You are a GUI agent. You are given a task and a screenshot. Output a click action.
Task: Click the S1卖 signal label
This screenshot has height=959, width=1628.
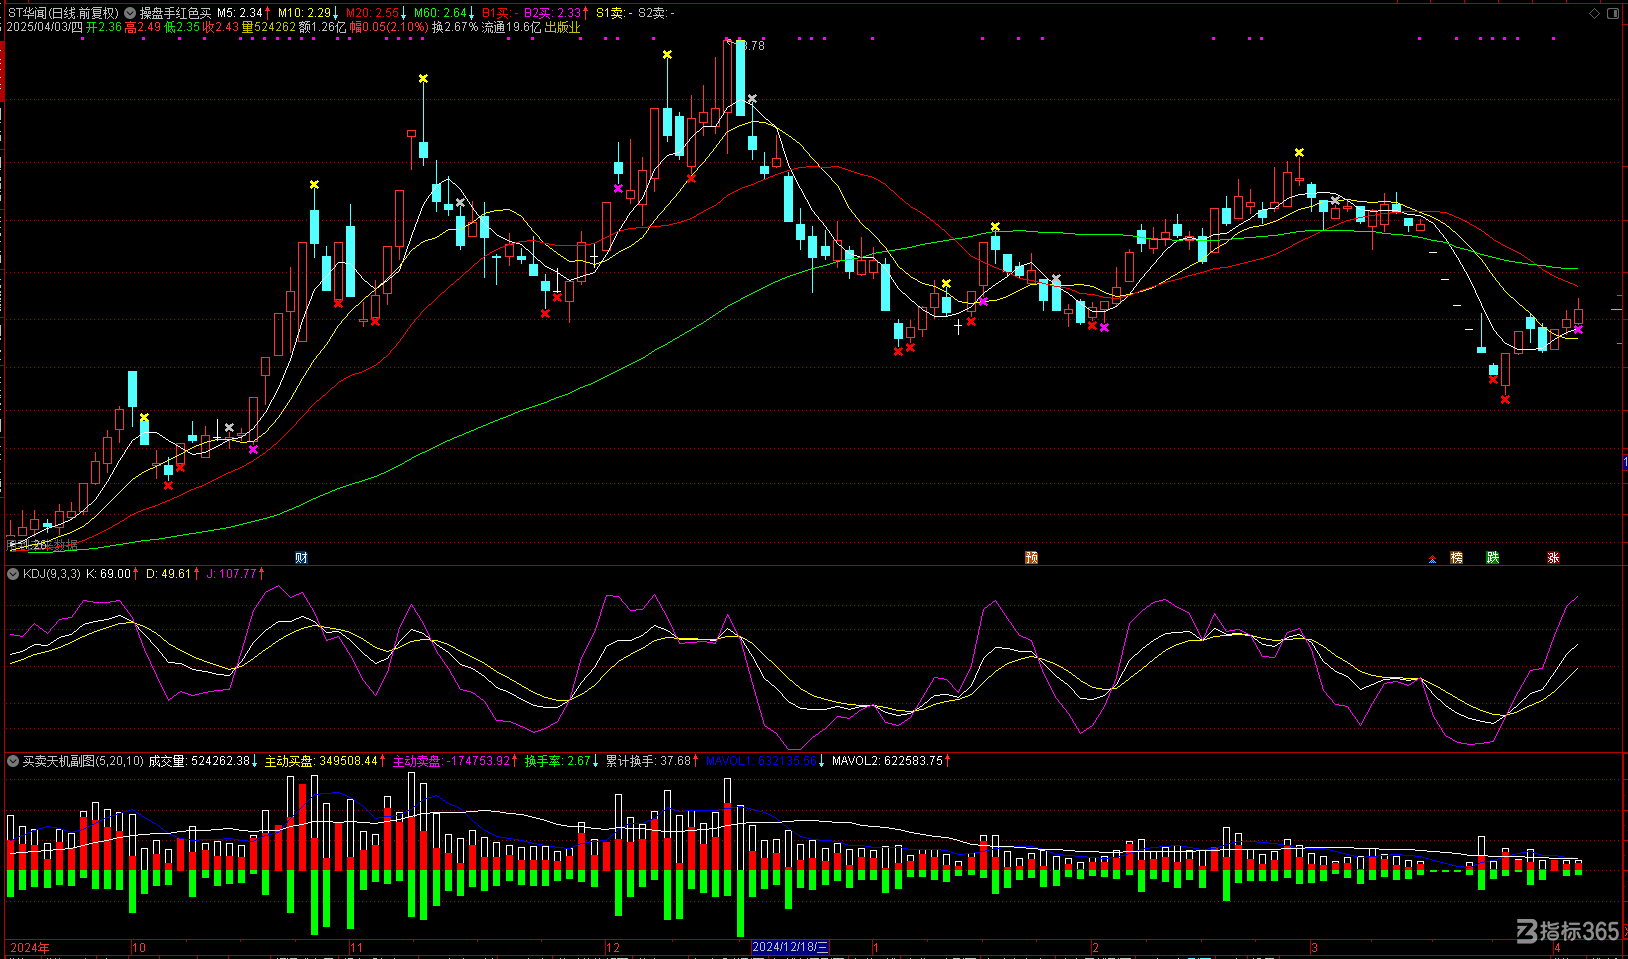[x=614, y=13]
